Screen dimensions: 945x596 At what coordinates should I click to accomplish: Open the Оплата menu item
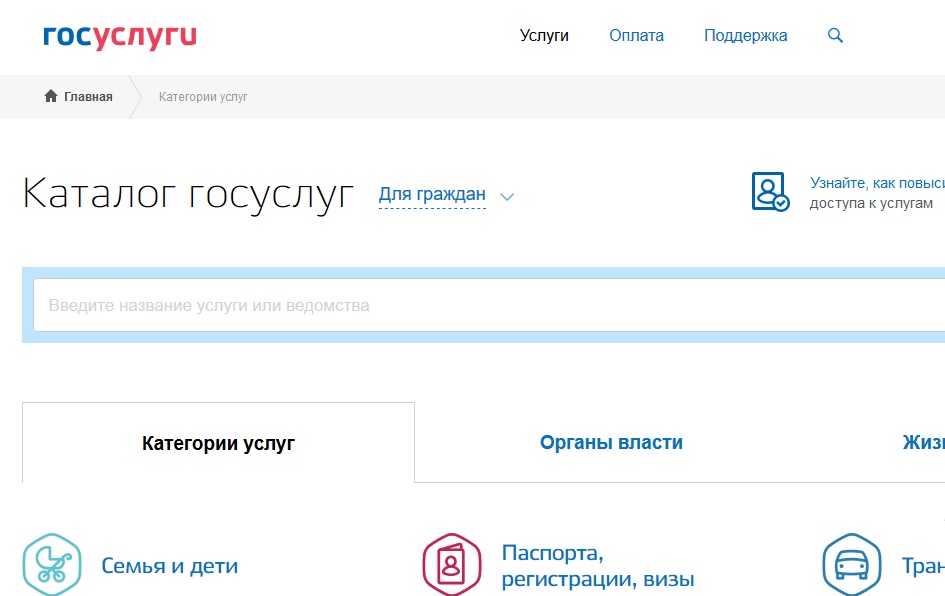(x=636, y=36)
